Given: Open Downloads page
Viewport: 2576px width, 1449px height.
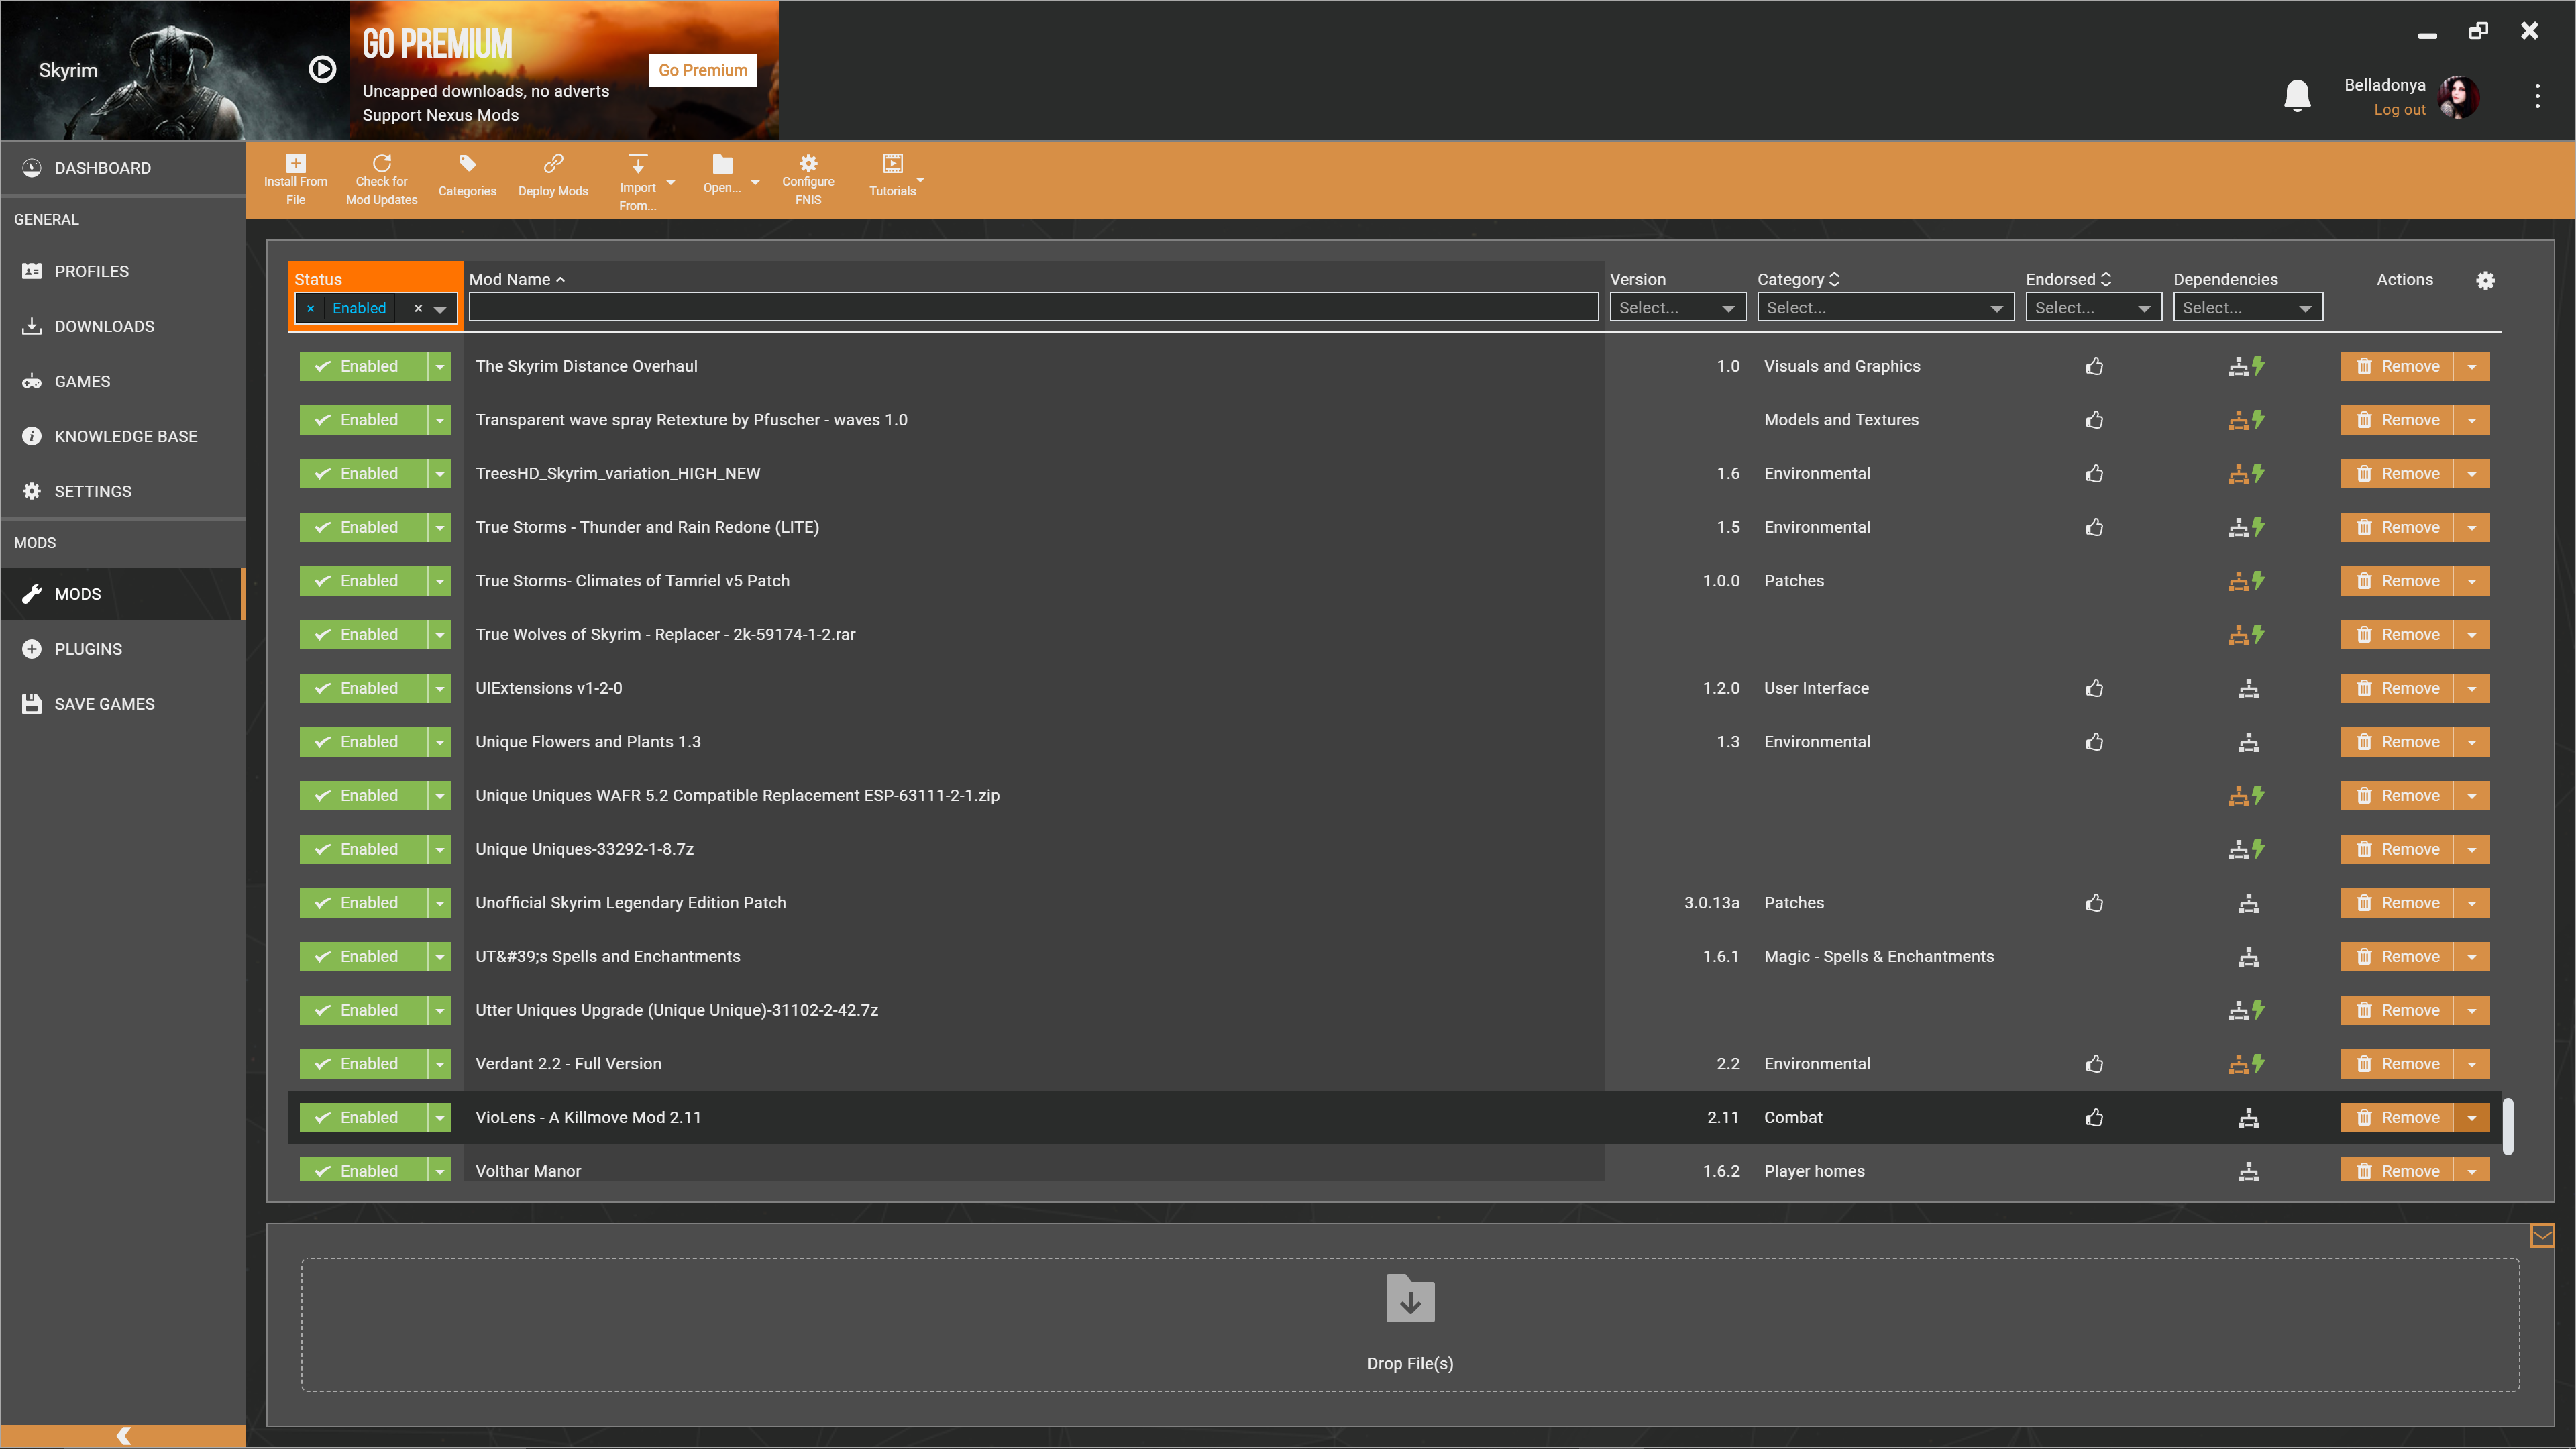Looking at the screenshot, I should pyautogui.click(x=123, y=326).
